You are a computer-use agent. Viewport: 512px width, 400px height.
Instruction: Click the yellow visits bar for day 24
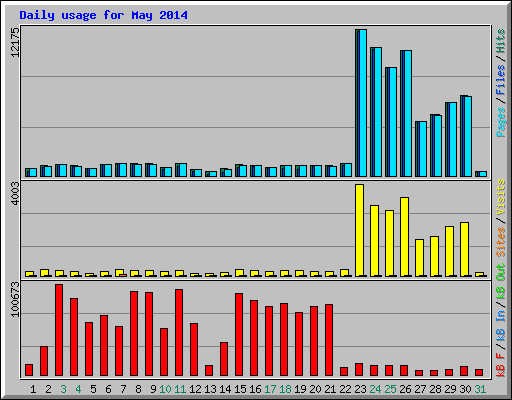[x=374, y=241]
